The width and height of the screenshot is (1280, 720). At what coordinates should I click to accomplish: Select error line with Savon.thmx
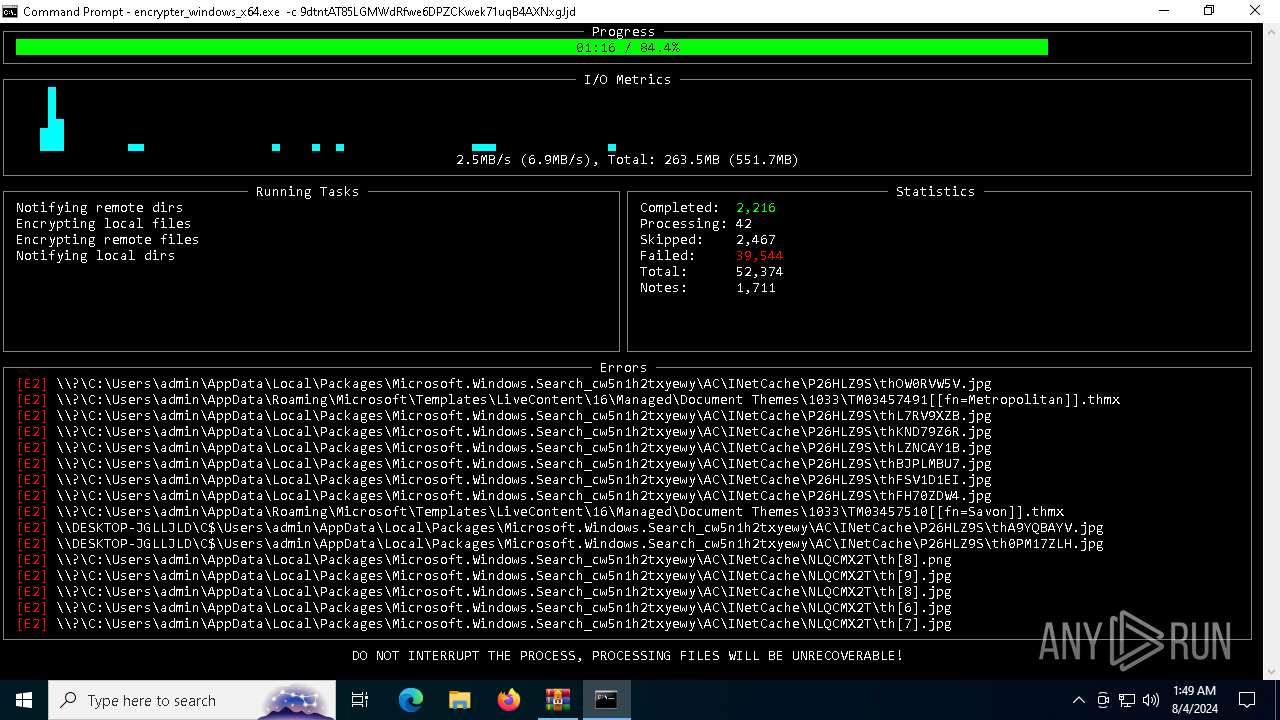pyautogui.click(x=540, y=511)
